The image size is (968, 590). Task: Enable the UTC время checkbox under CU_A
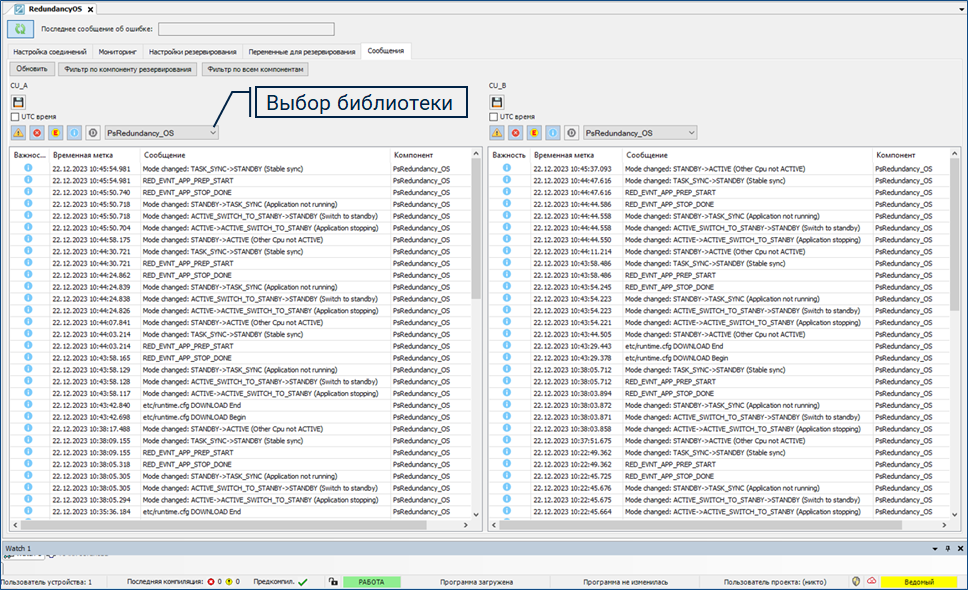(16, 117)
